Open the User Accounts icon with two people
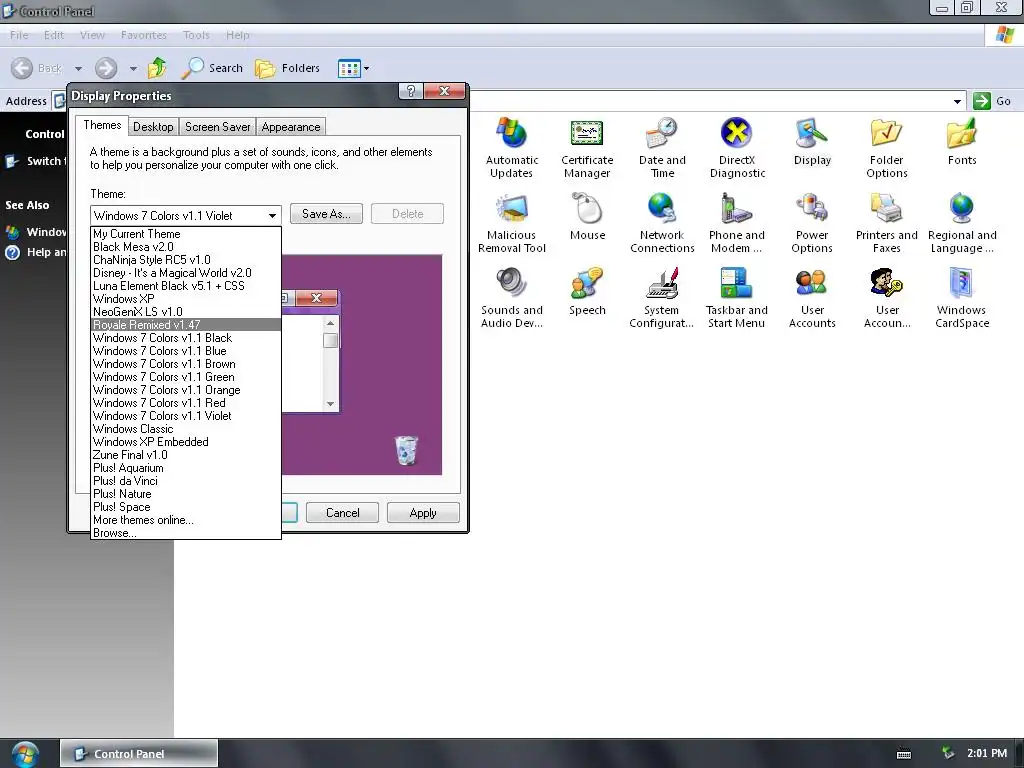Viewport: 1024px width, 768px height. (812, 298)
